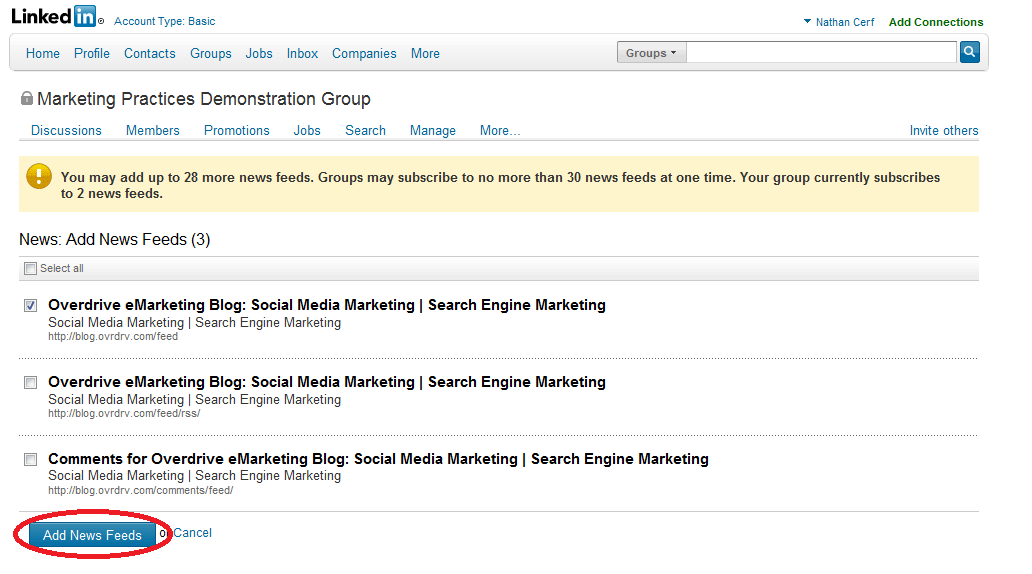Click the blue search magnifier button

pyautogui.click(x=969, y=52)
